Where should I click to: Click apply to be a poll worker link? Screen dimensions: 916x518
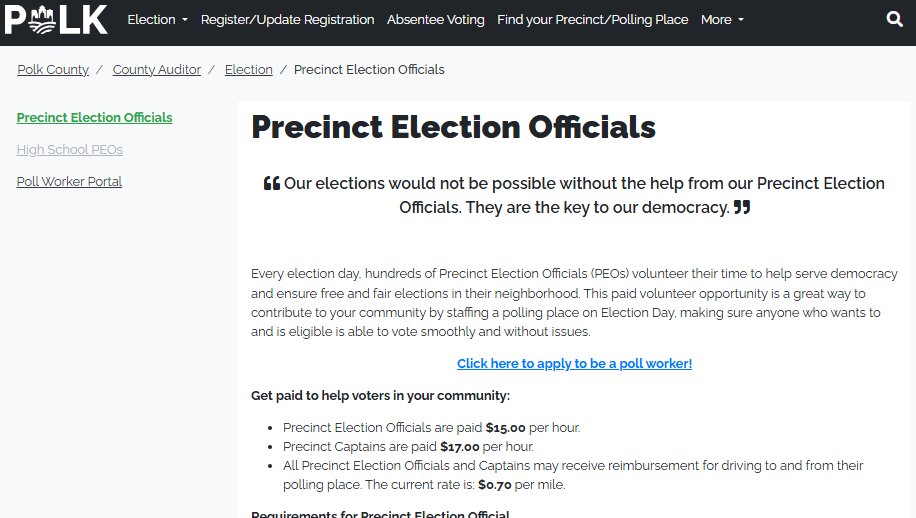point(574,364)
